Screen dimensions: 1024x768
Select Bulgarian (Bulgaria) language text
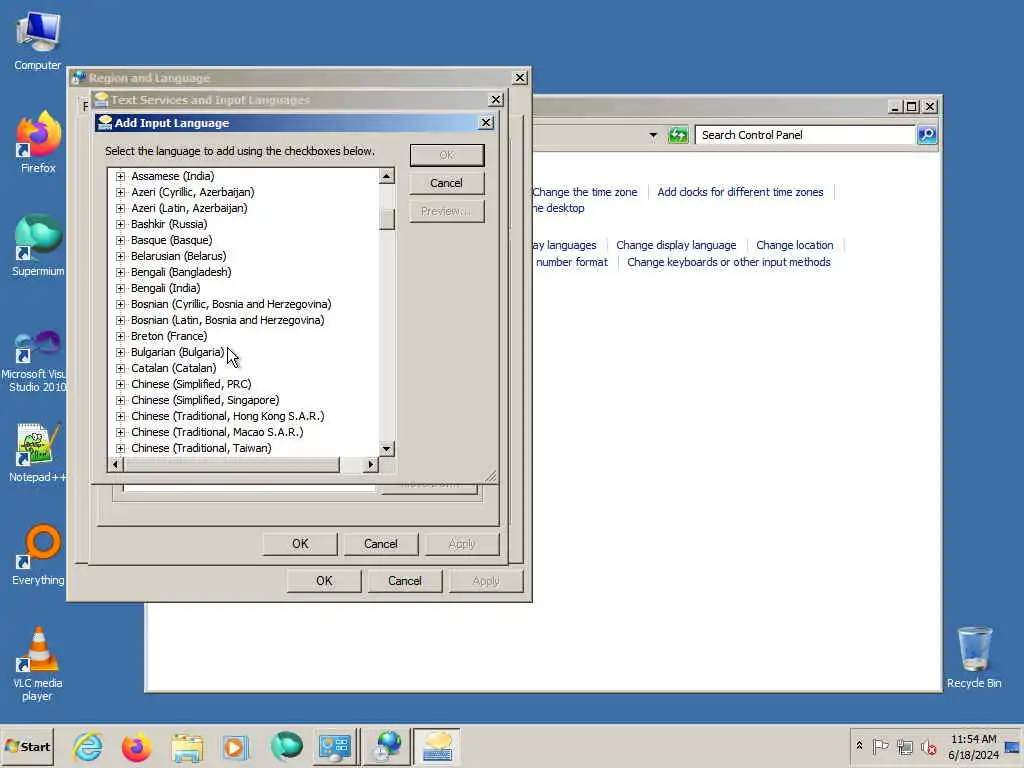(178, 352)
